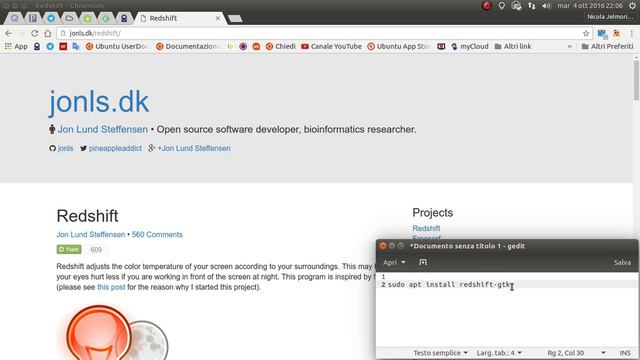Open the network indicator with two arrows
The width and height of the screenshot is (640, 360).
click(x=531, y=6)
